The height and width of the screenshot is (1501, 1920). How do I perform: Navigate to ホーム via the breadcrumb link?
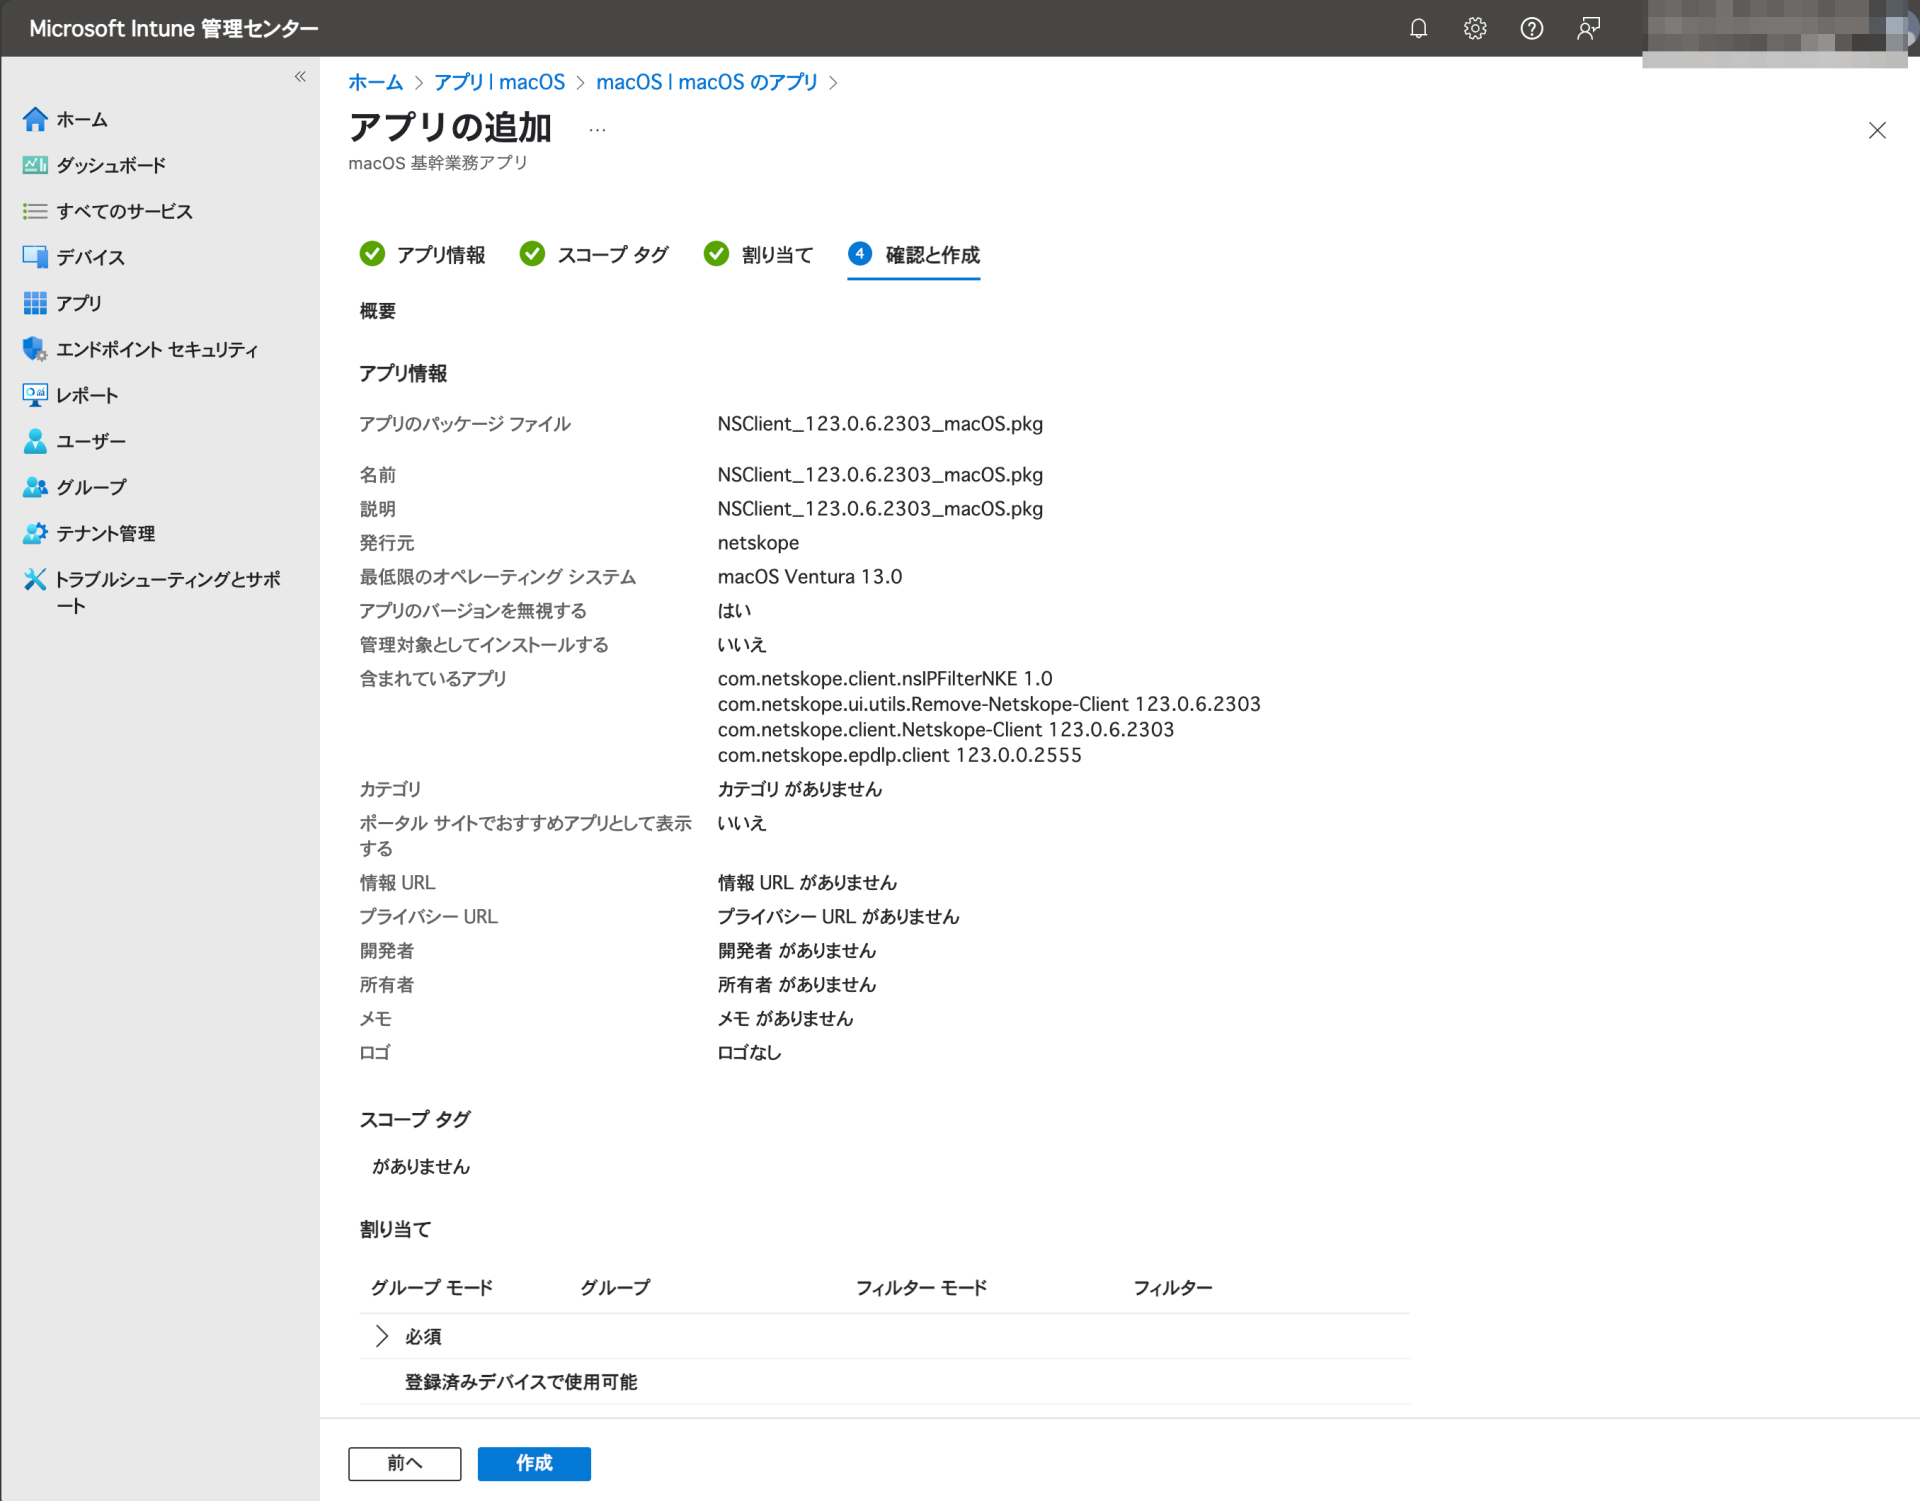pyautogui.click(x=375, y=82)
